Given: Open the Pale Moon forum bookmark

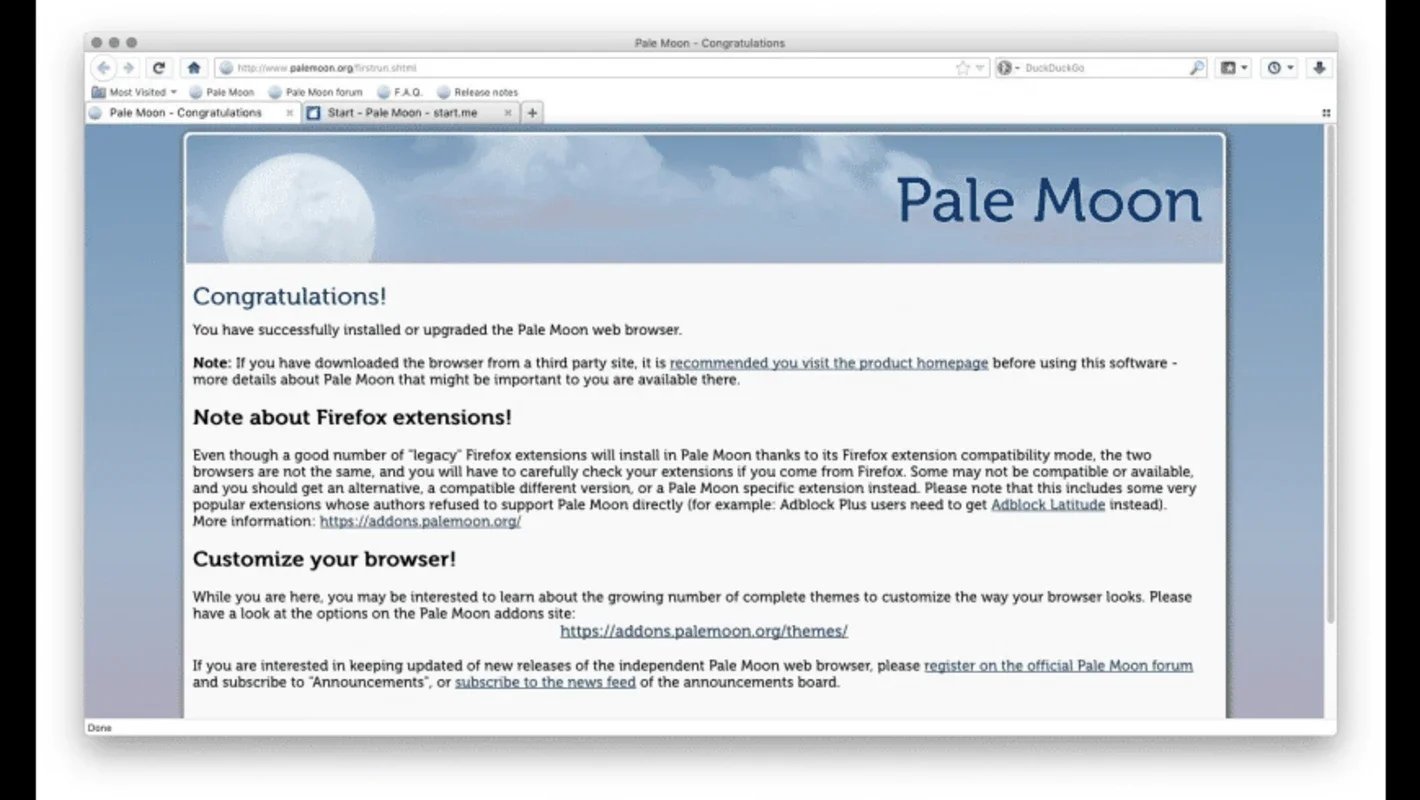Looking at the screenshot, I should 315,92.
